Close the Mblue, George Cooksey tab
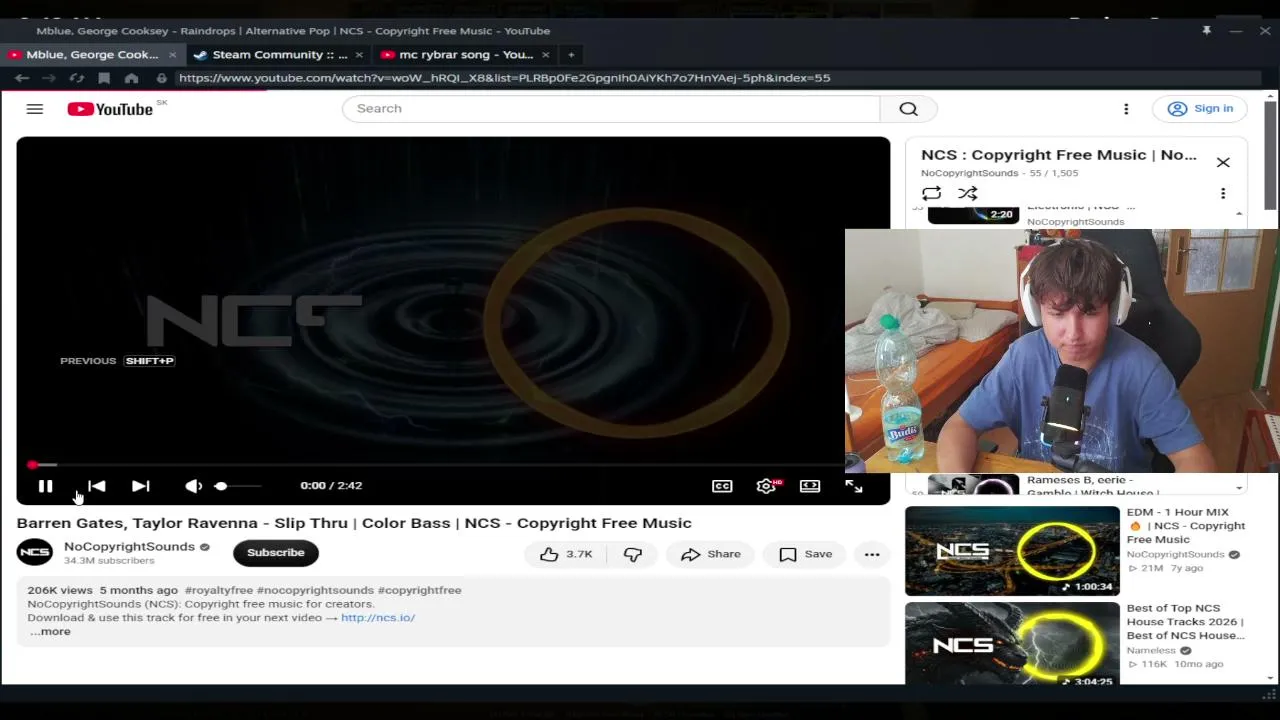1280x720 pixels. [x=172, y=55]
